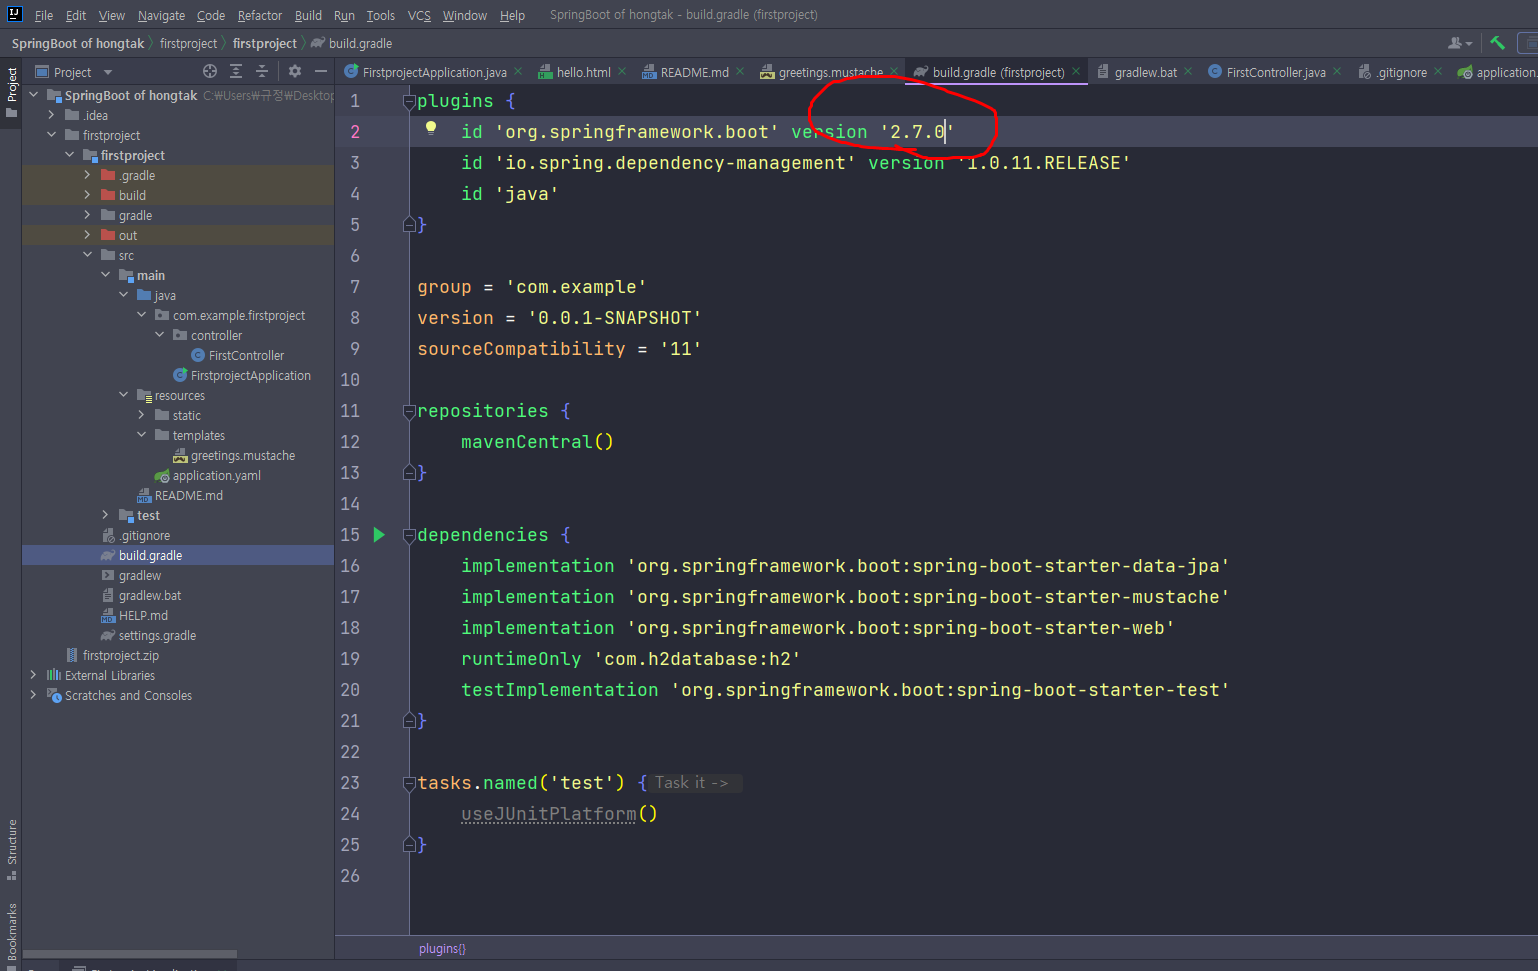The image size is (1538, 971).
Task: Open the Tools menu
Action: 380,15
